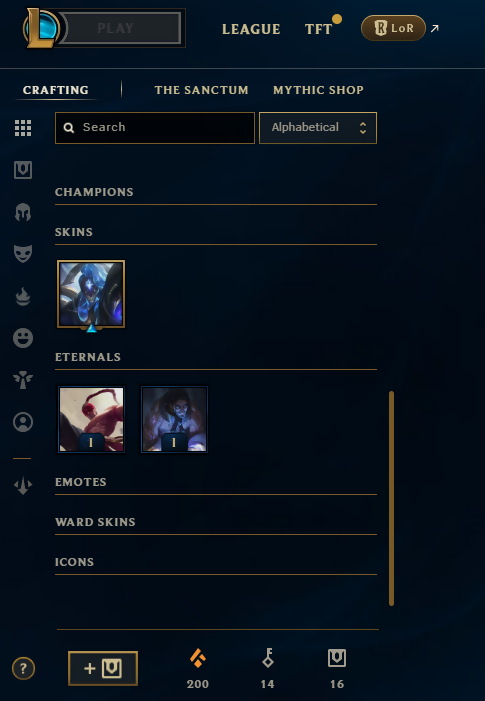485x701 pixels.
Task: Select the all-items grid filter icon
Action: [x=23, y=128]
